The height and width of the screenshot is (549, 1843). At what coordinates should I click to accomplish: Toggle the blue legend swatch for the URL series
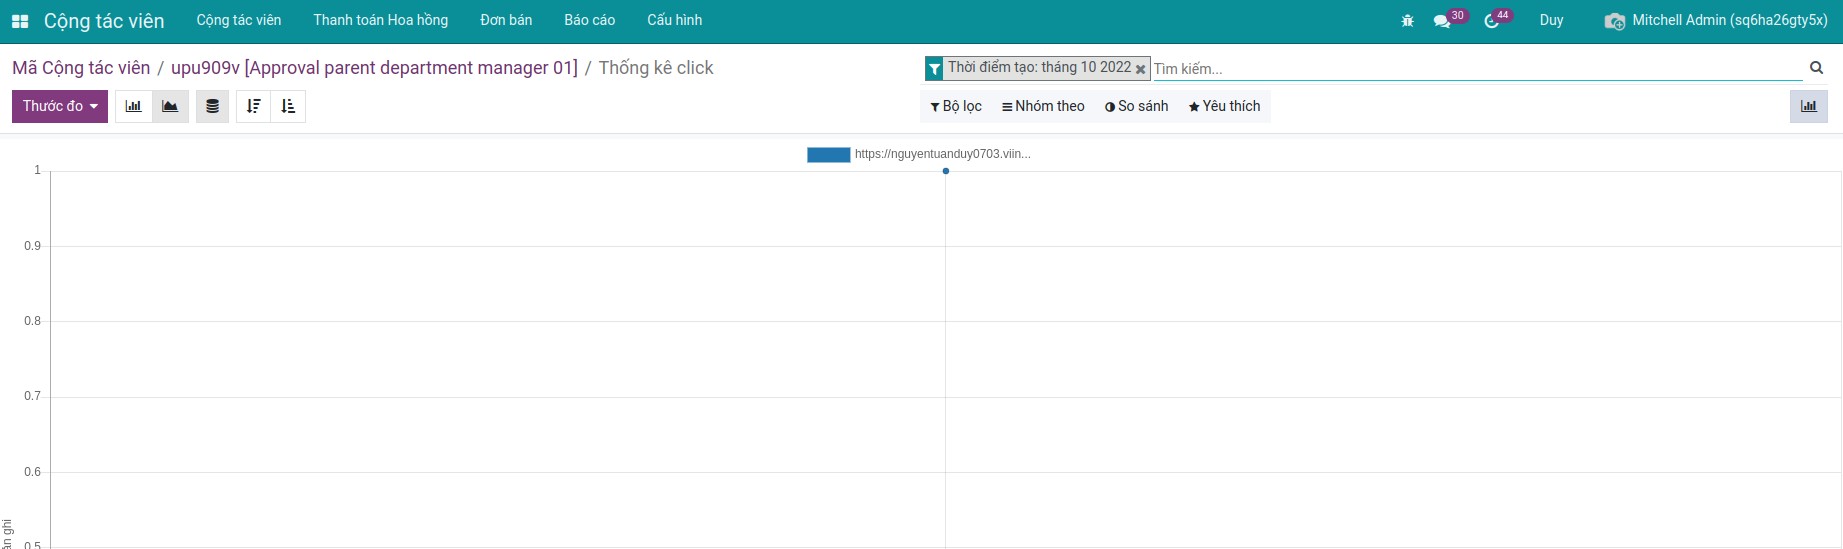click(828, 154)
